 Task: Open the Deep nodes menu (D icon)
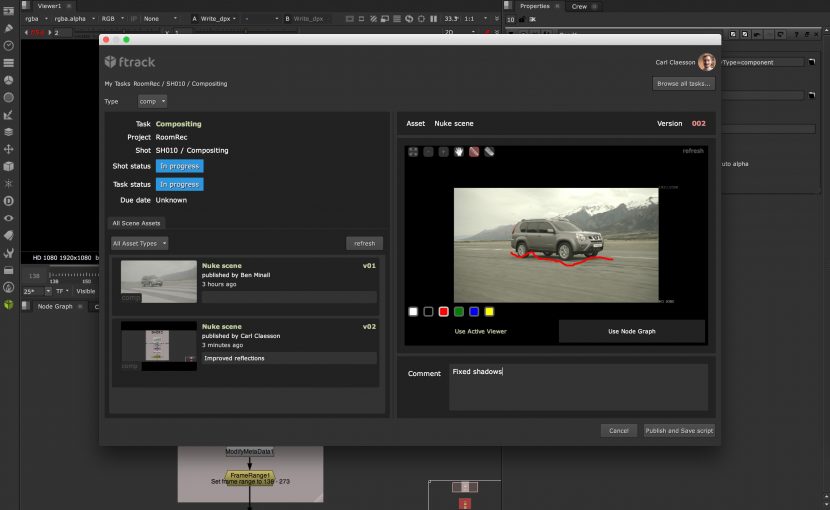(8, 201)
